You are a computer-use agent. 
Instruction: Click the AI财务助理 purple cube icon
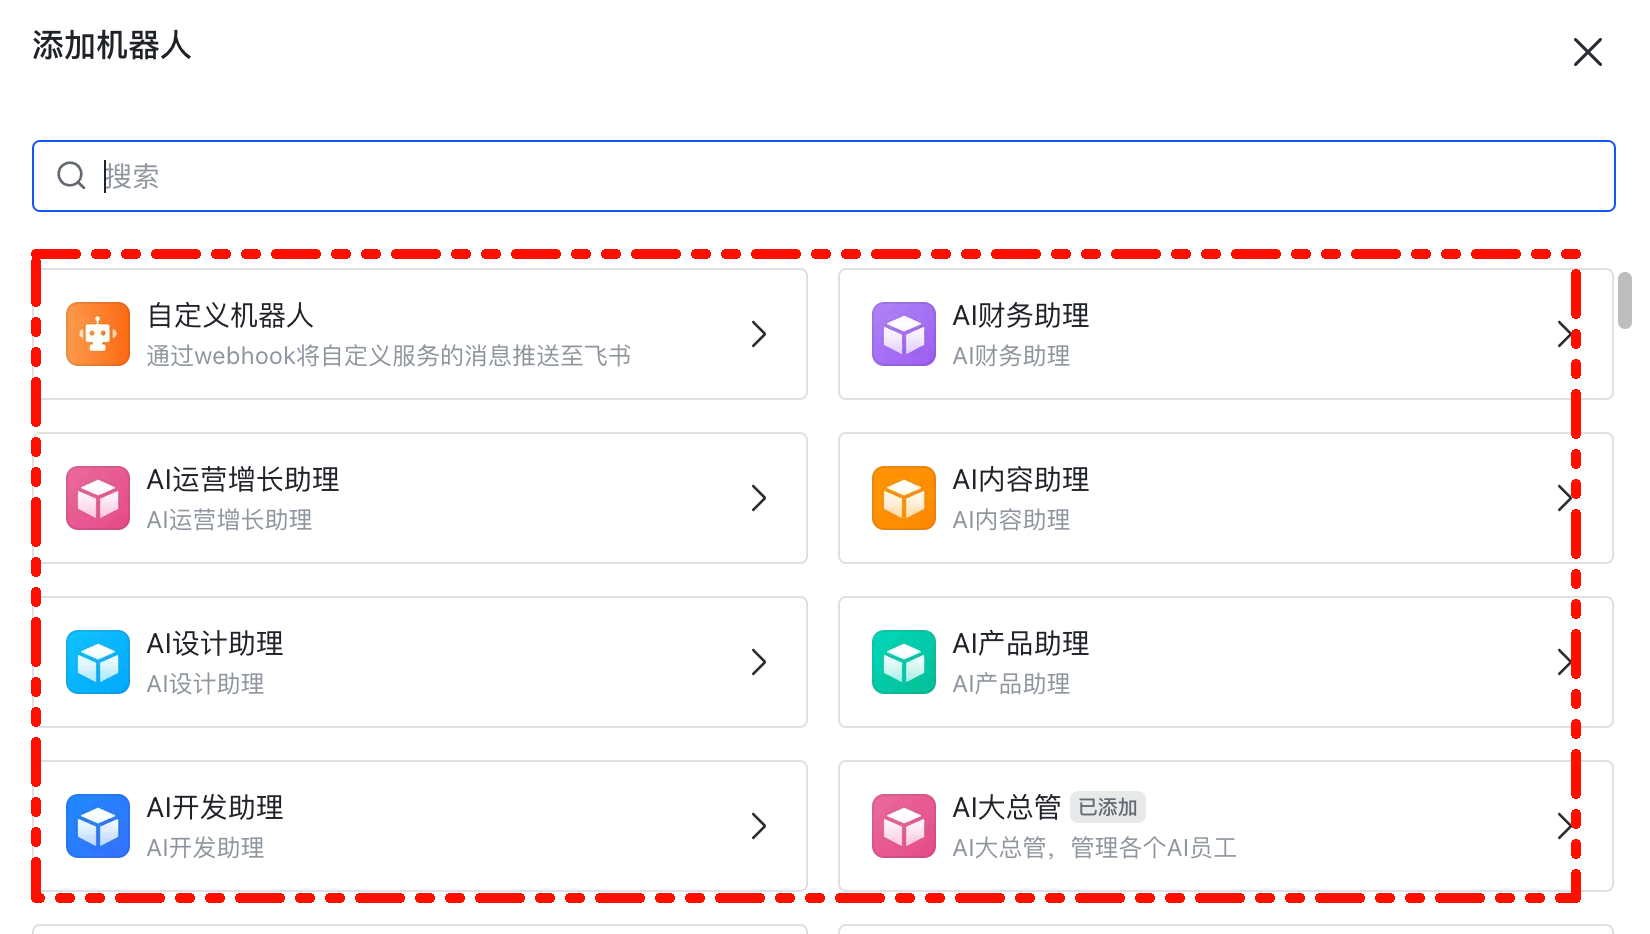click(903, 334)
